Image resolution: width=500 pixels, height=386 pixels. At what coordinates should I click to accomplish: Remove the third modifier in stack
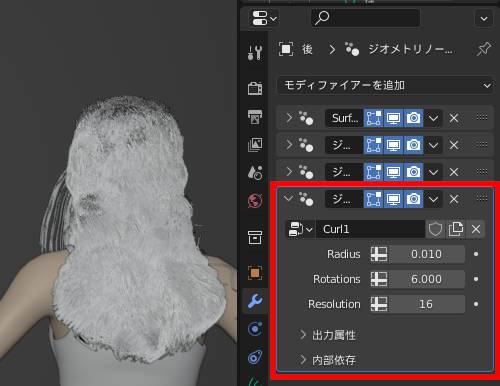click(x=454, y=172)
